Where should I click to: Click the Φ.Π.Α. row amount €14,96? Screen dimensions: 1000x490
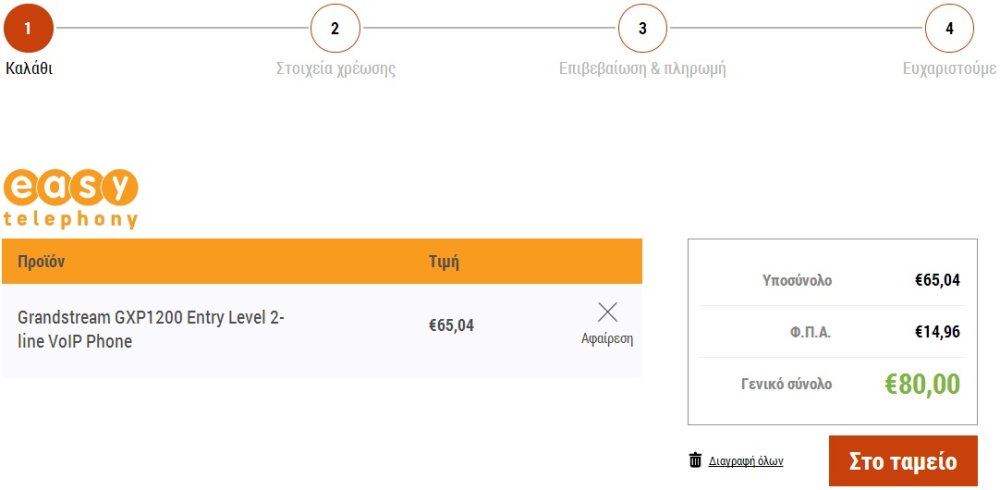point(938,332)
